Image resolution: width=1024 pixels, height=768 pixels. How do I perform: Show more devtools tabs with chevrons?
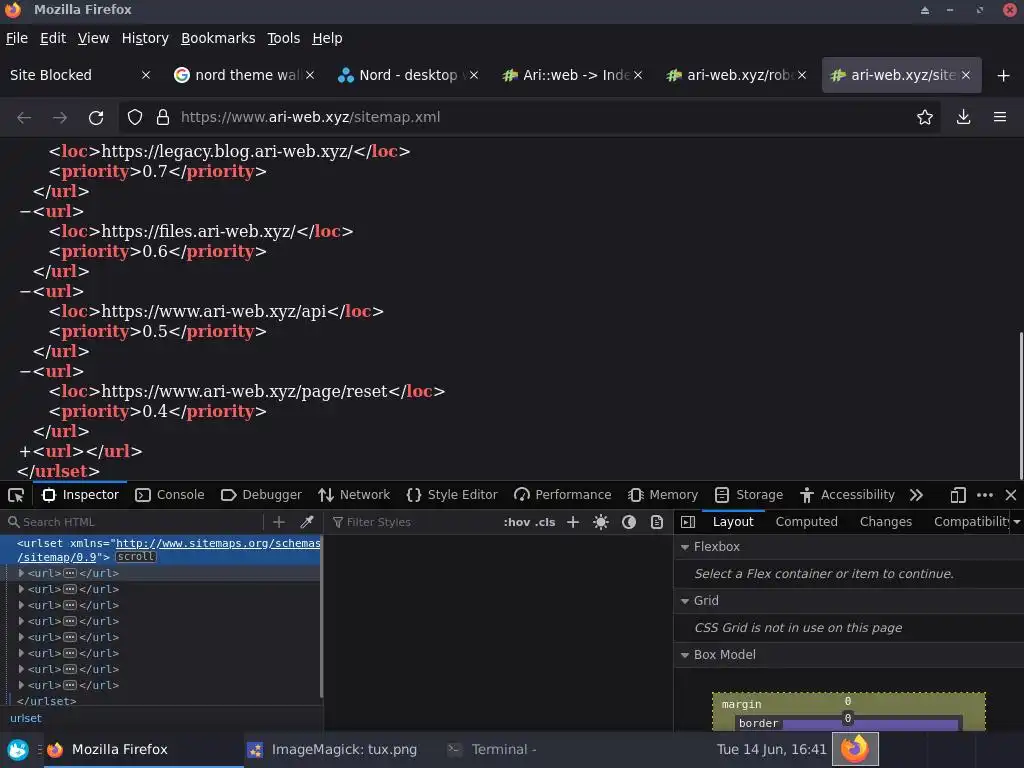(x=916, y=495)
